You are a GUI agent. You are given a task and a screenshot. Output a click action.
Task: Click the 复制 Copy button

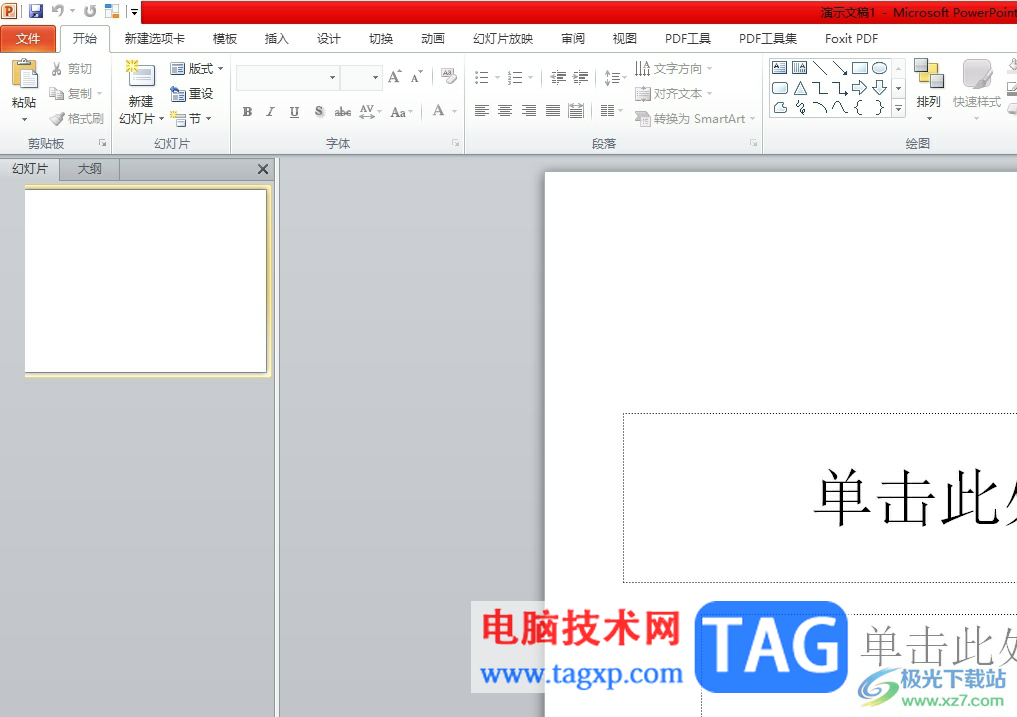click(76, 94)
